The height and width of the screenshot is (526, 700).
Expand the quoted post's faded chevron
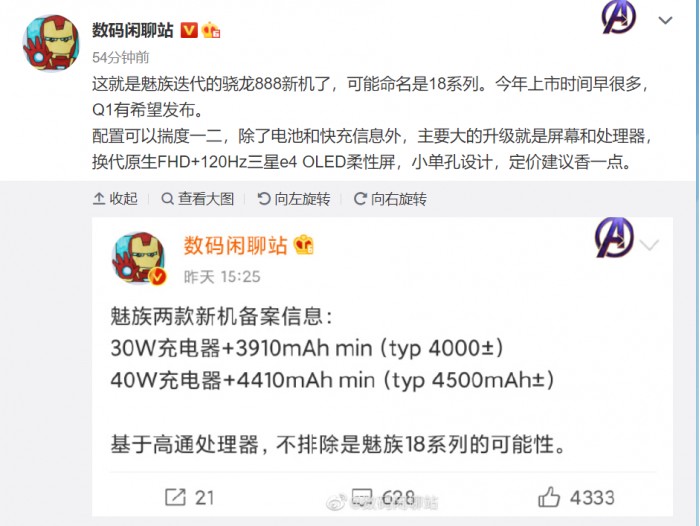click(649, 245)
